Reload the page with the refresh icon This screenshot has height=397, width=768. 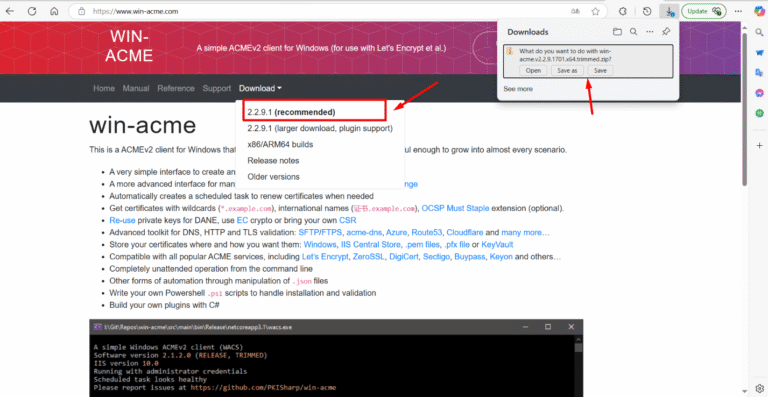pyautogui.click(x=32, y=11)
